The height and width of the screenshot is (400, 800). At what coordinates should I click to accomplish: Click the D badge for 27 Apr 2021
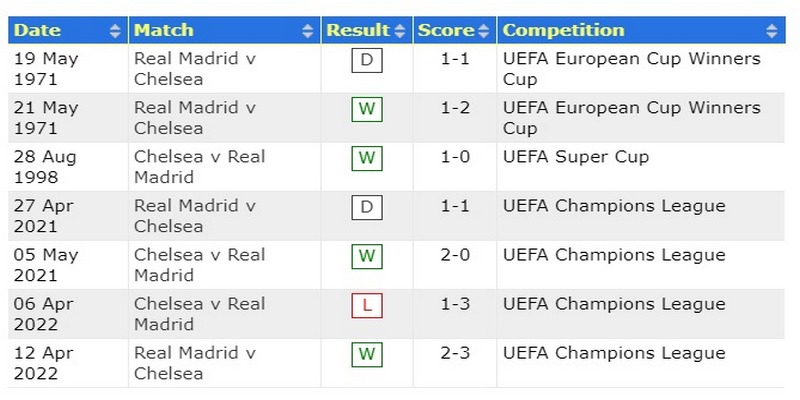click(x=367, y=208)
